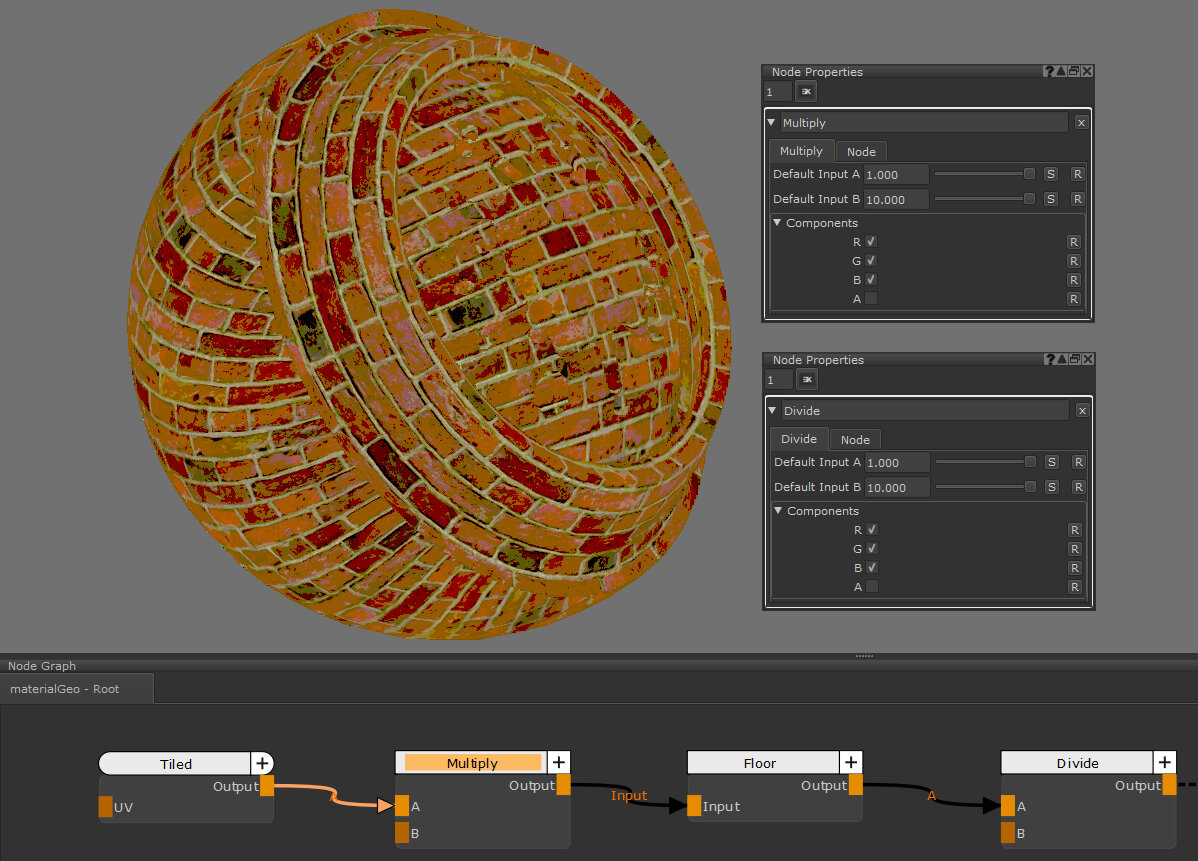
Task: Click the plus icon on the Floor node
Action: [x=851, y=763]
